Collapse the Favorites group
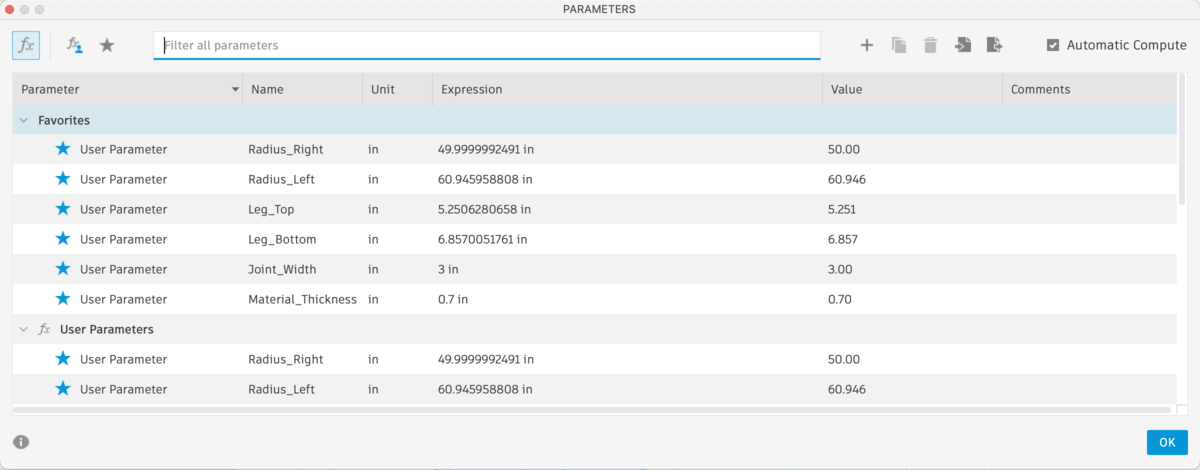This screenshot has width=1200, height=470. click(x=23, y=120)
